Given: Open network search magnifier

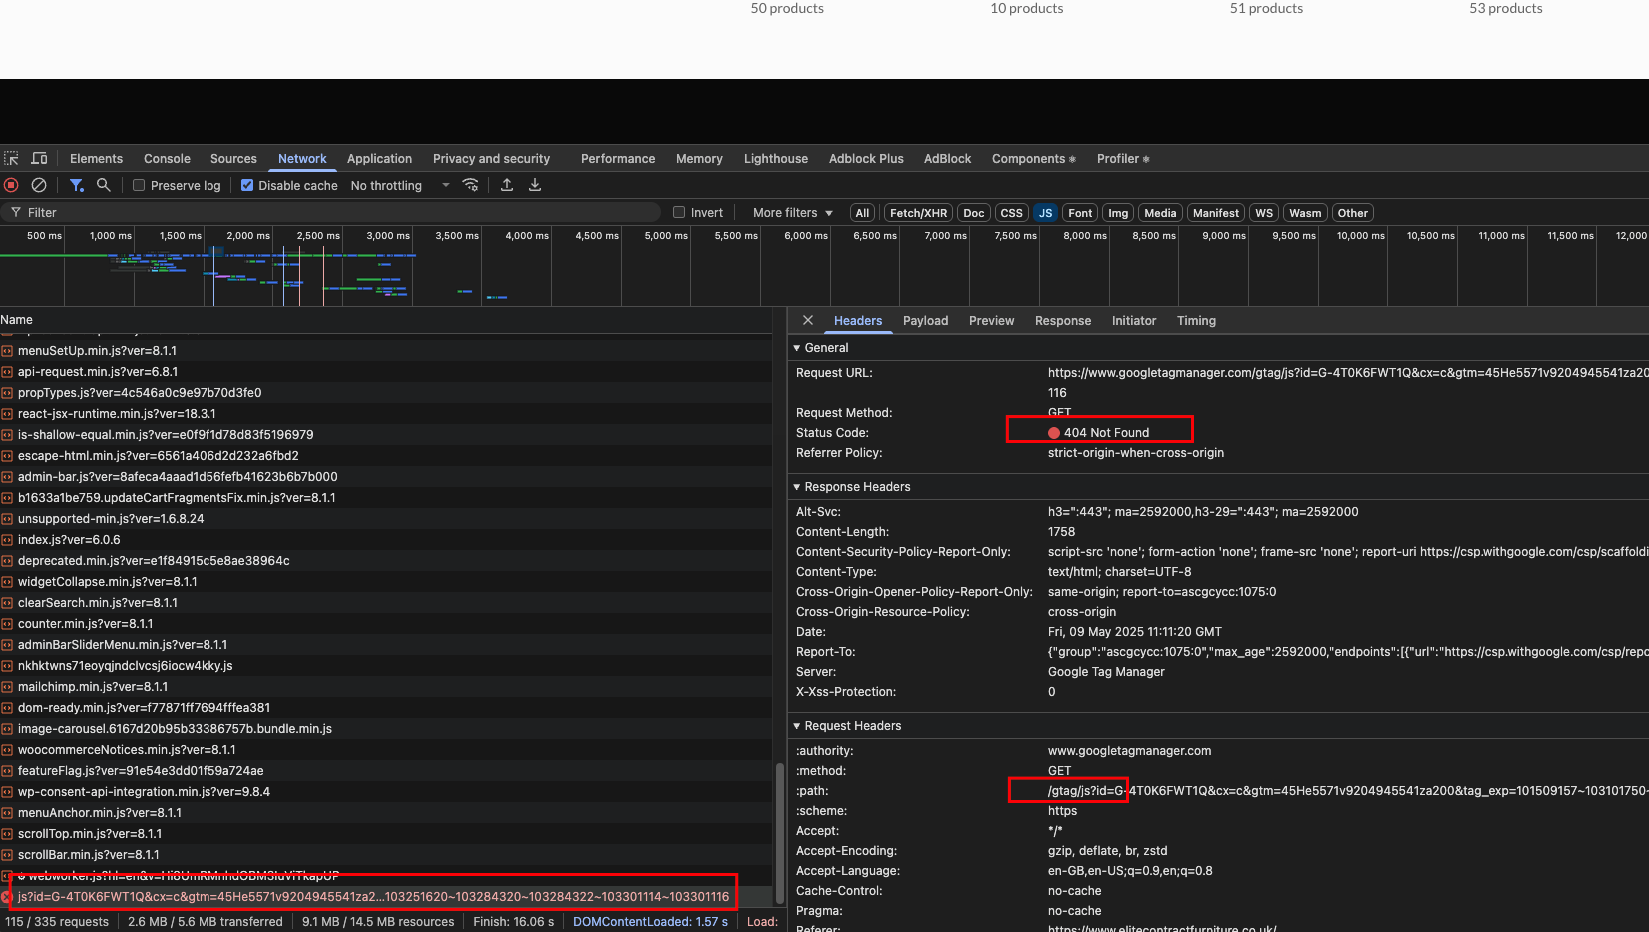Looking at the screenshot, I should tap(103, 185).
